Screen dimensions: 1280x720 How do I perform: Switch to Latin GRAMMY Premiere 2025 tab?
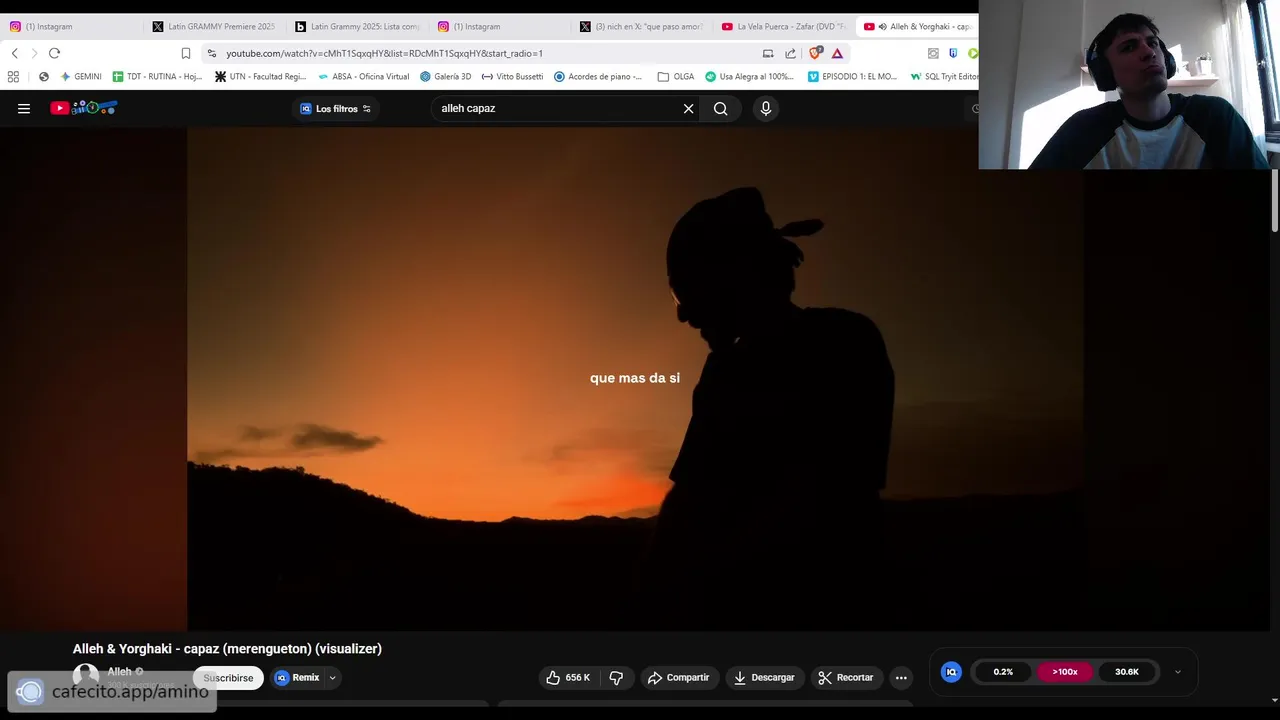tap(215, 27)
